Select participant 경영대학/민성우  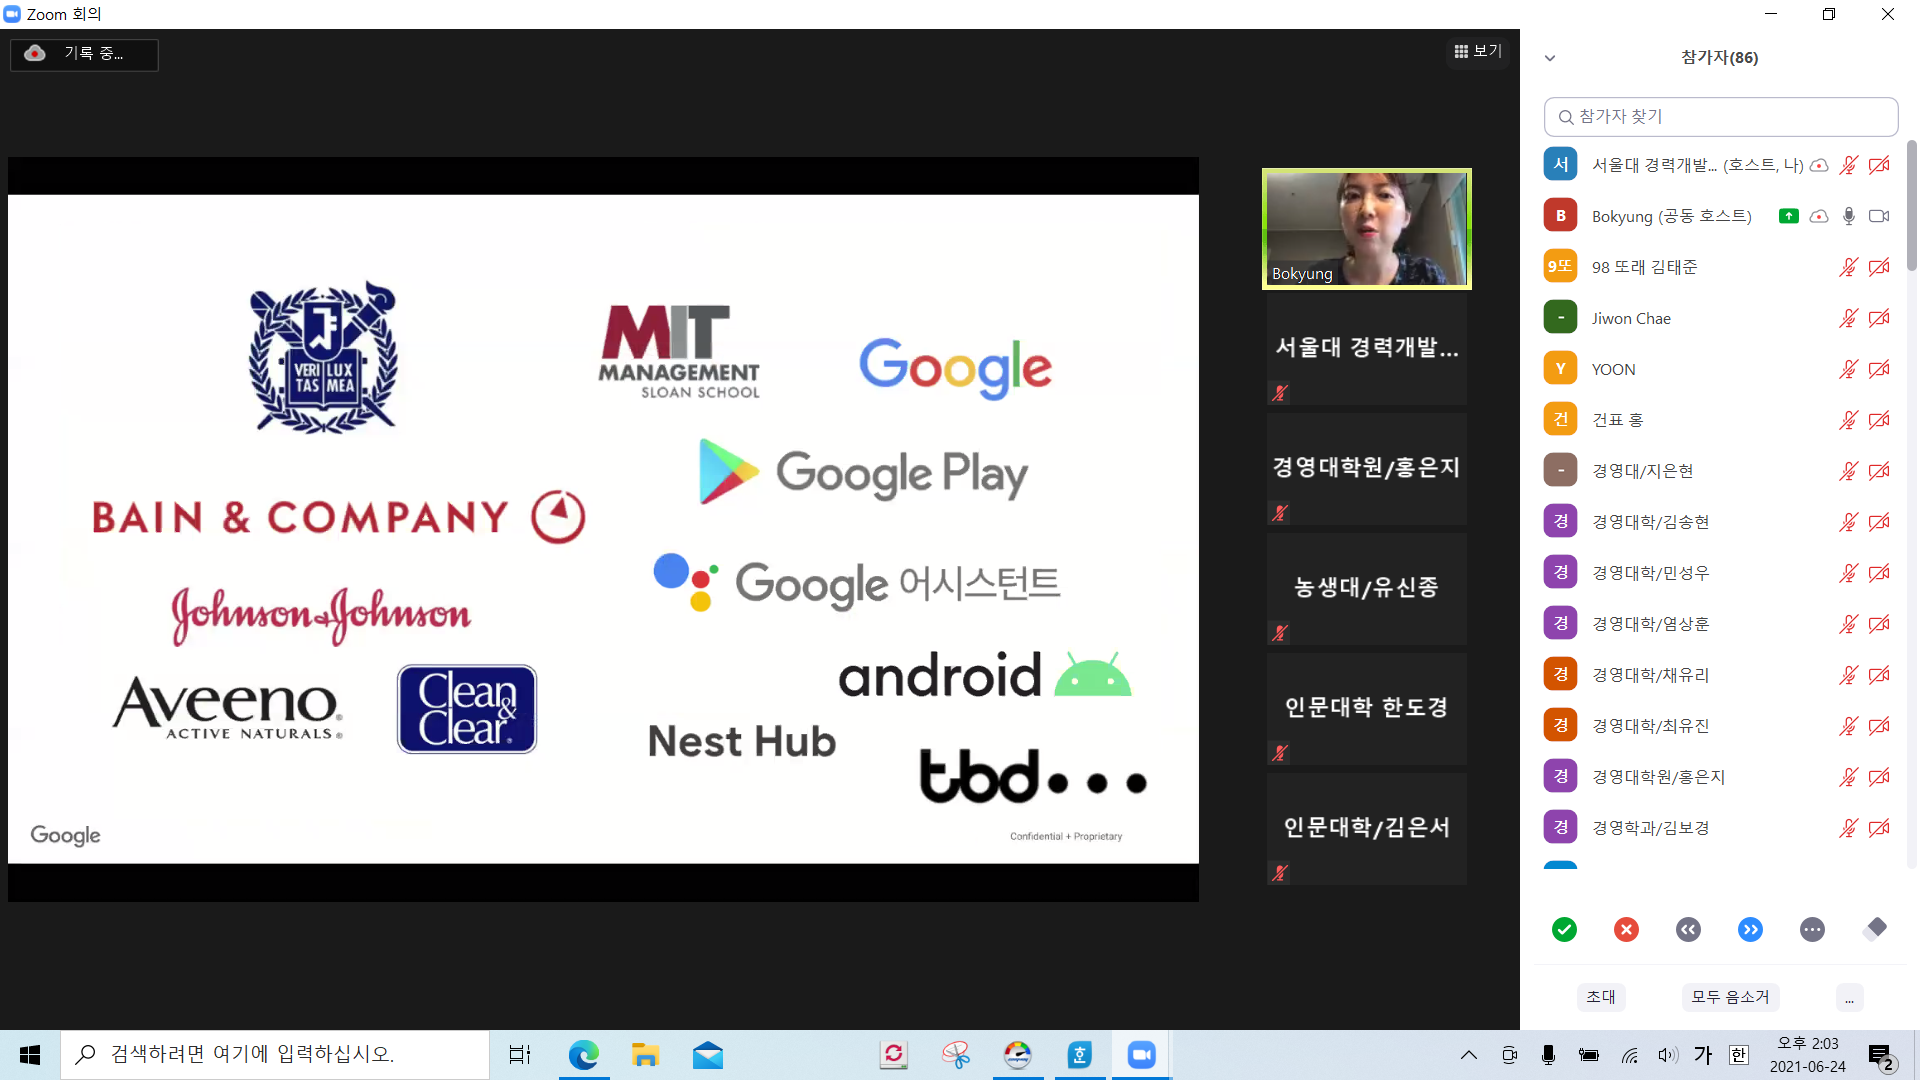coord(1718,573)
